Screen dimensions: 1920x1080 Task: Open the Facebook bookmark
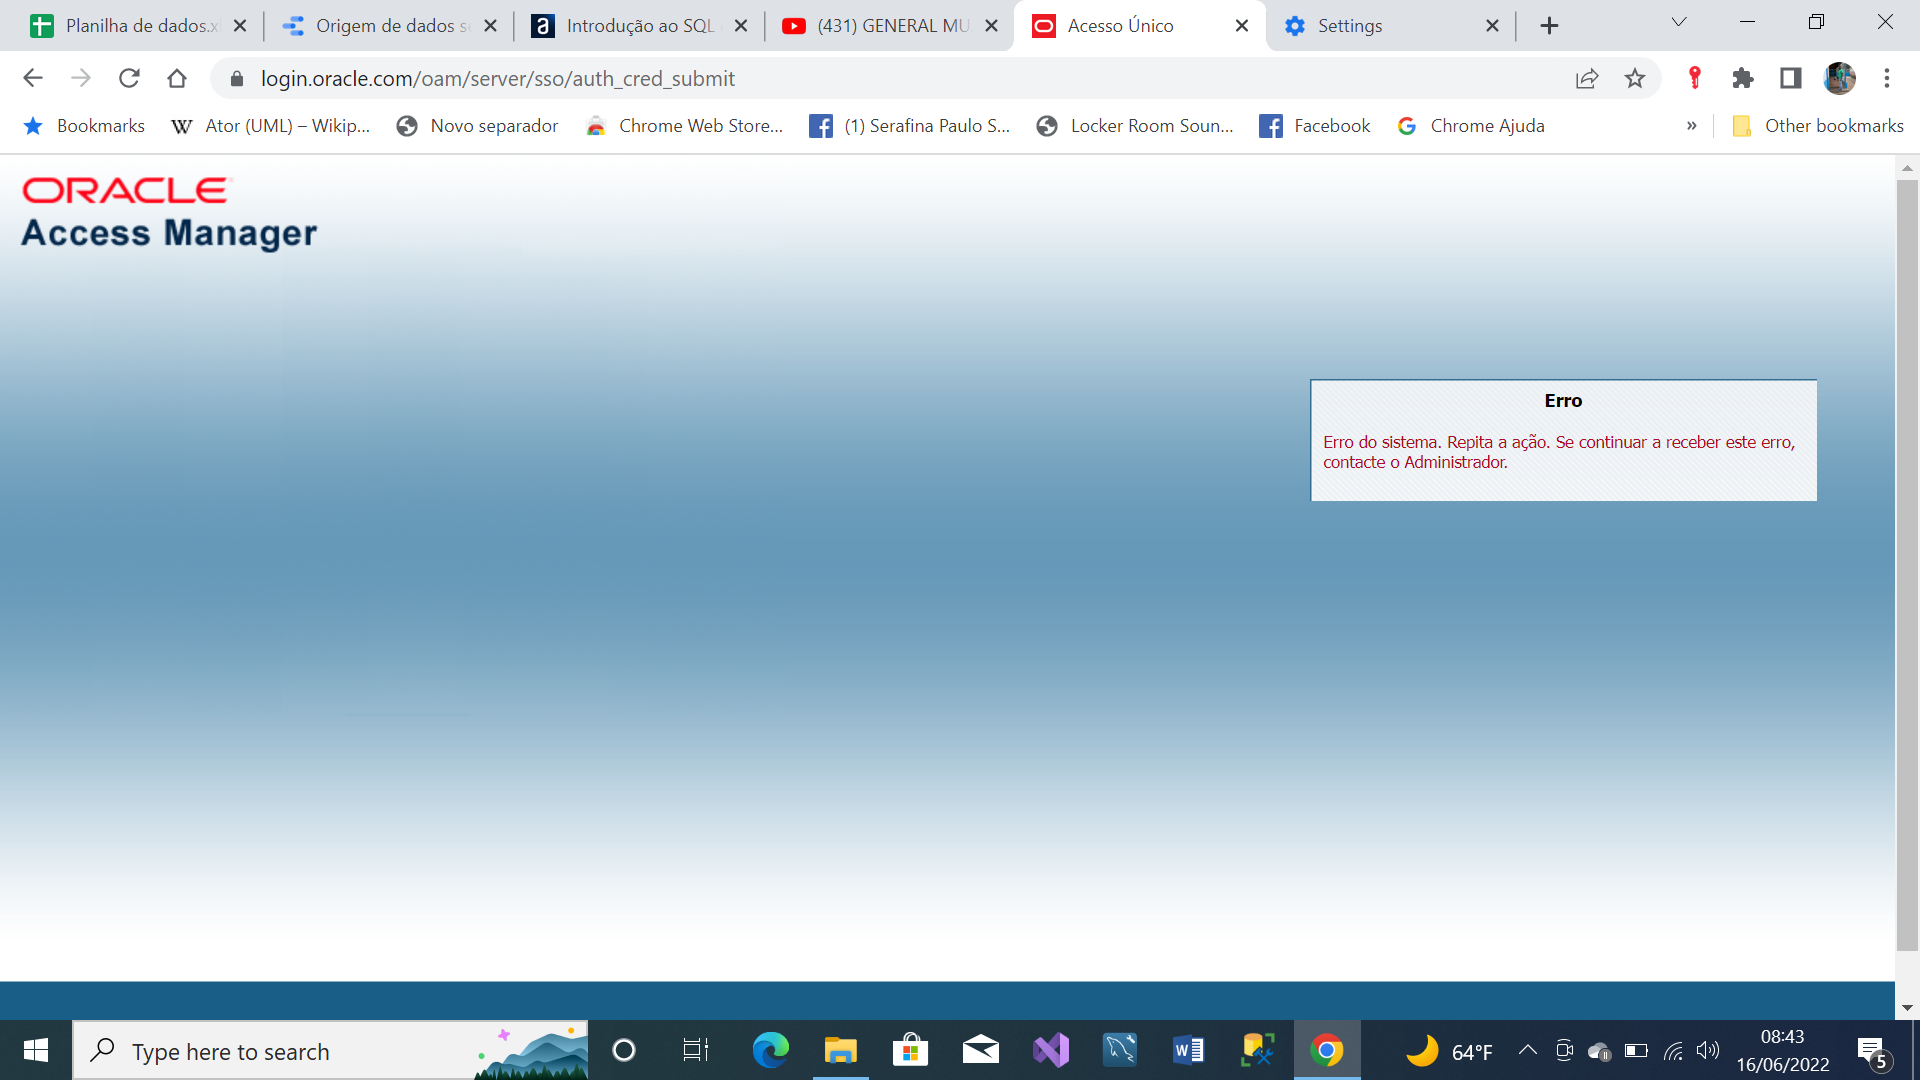(1315, 126)
